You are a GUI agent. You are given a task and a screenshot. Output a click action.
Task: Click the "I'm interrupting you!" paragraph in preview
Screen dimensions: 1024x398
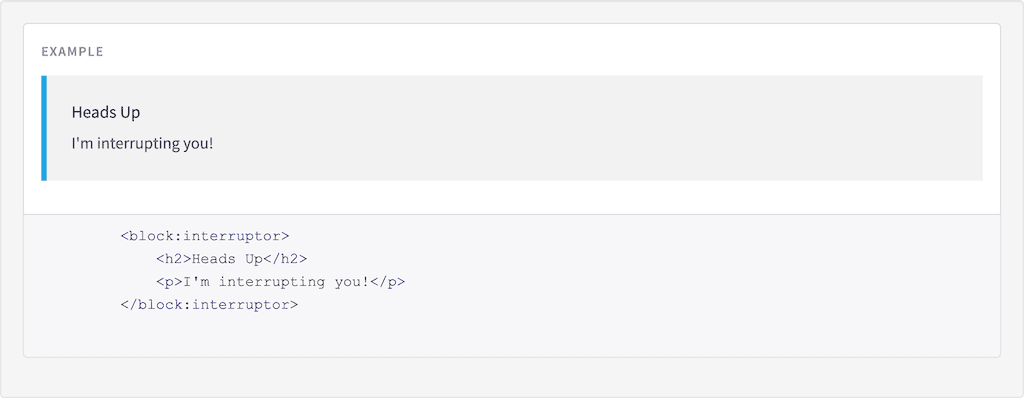tap(142, 143)
